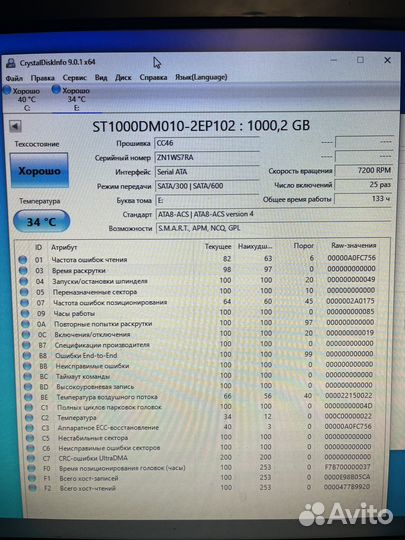Click the Интерфейс field Serial ATA
The image size is (405, 540).
207,172
